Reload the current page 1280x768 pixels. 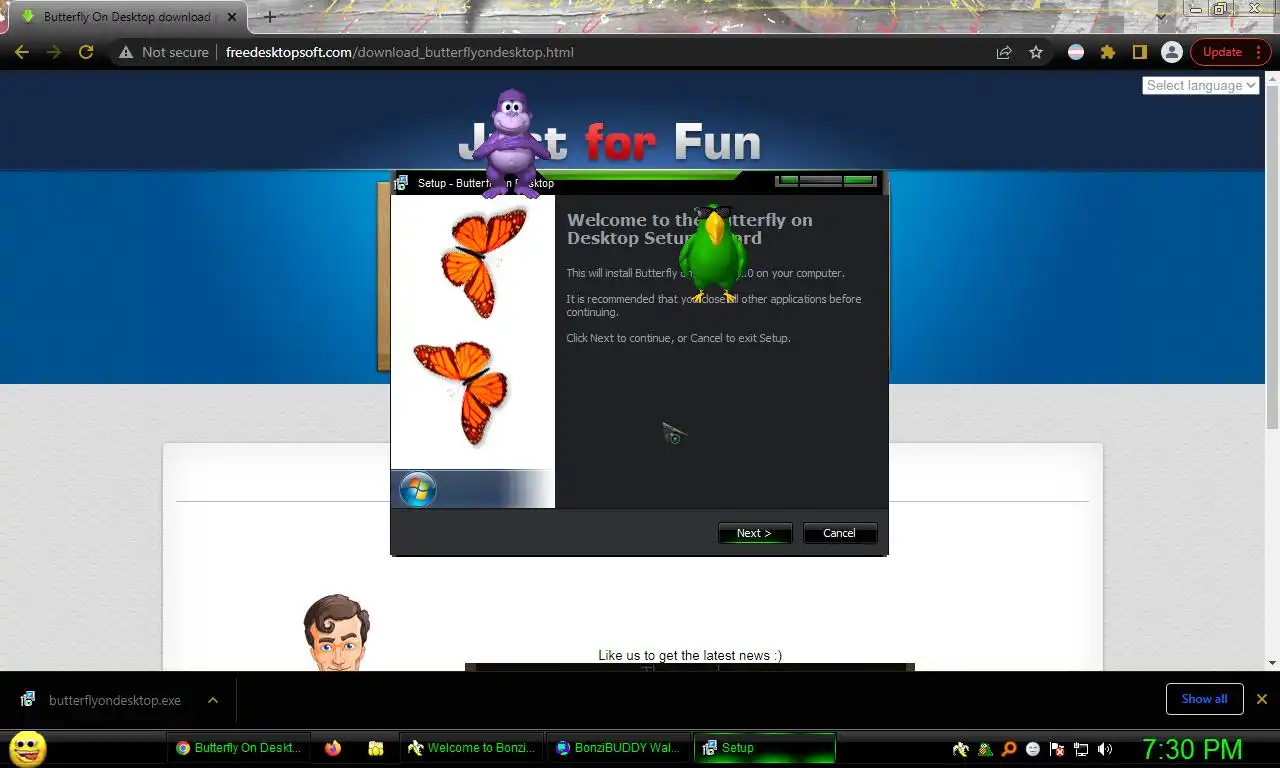pyautogui.click(x=86, y=52)
